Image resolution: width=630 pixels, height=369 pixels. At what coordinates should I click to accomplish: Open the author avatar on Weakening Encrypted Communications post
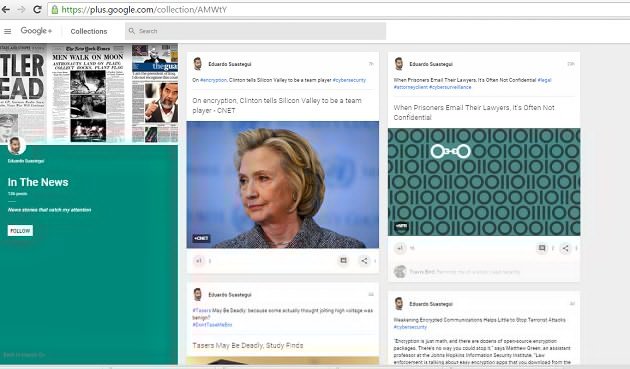[399, 303]
